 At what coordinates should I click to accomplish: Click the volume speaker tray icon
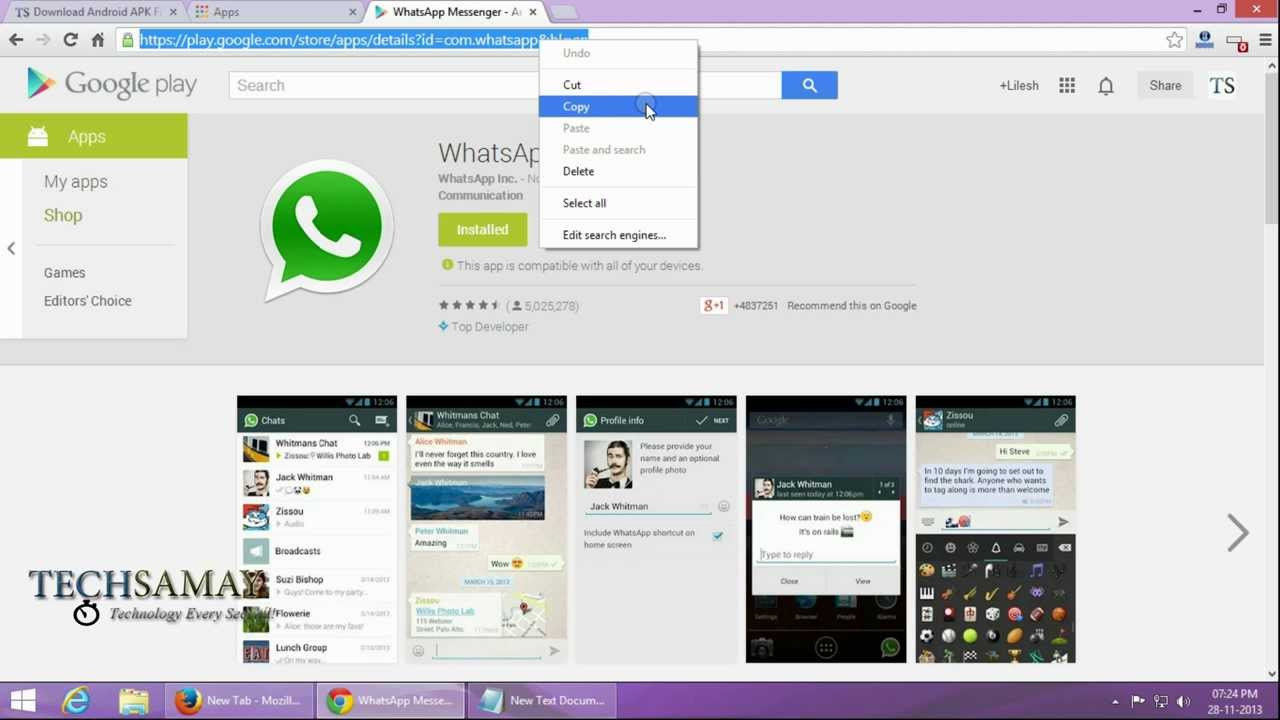1183,701
